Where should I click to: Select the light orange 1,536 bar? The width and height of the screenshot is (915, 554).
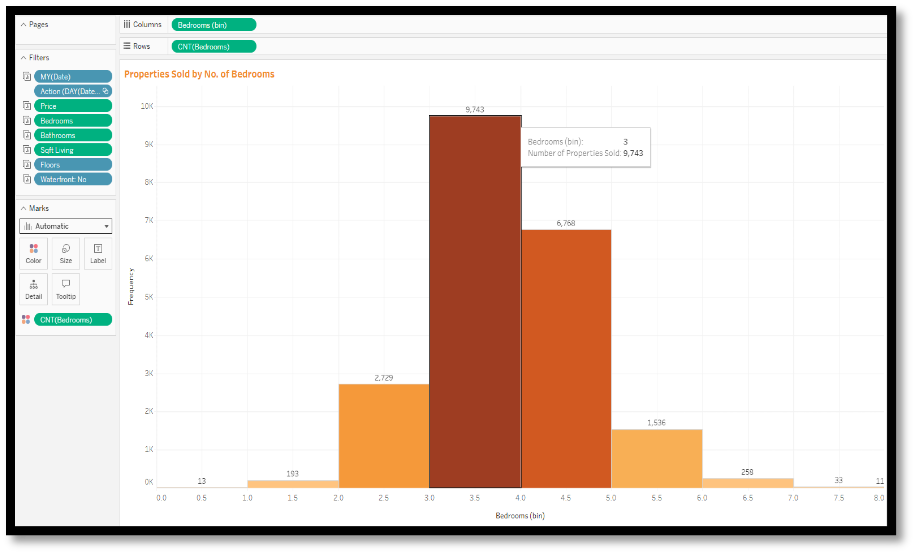[x=656, y=458]
